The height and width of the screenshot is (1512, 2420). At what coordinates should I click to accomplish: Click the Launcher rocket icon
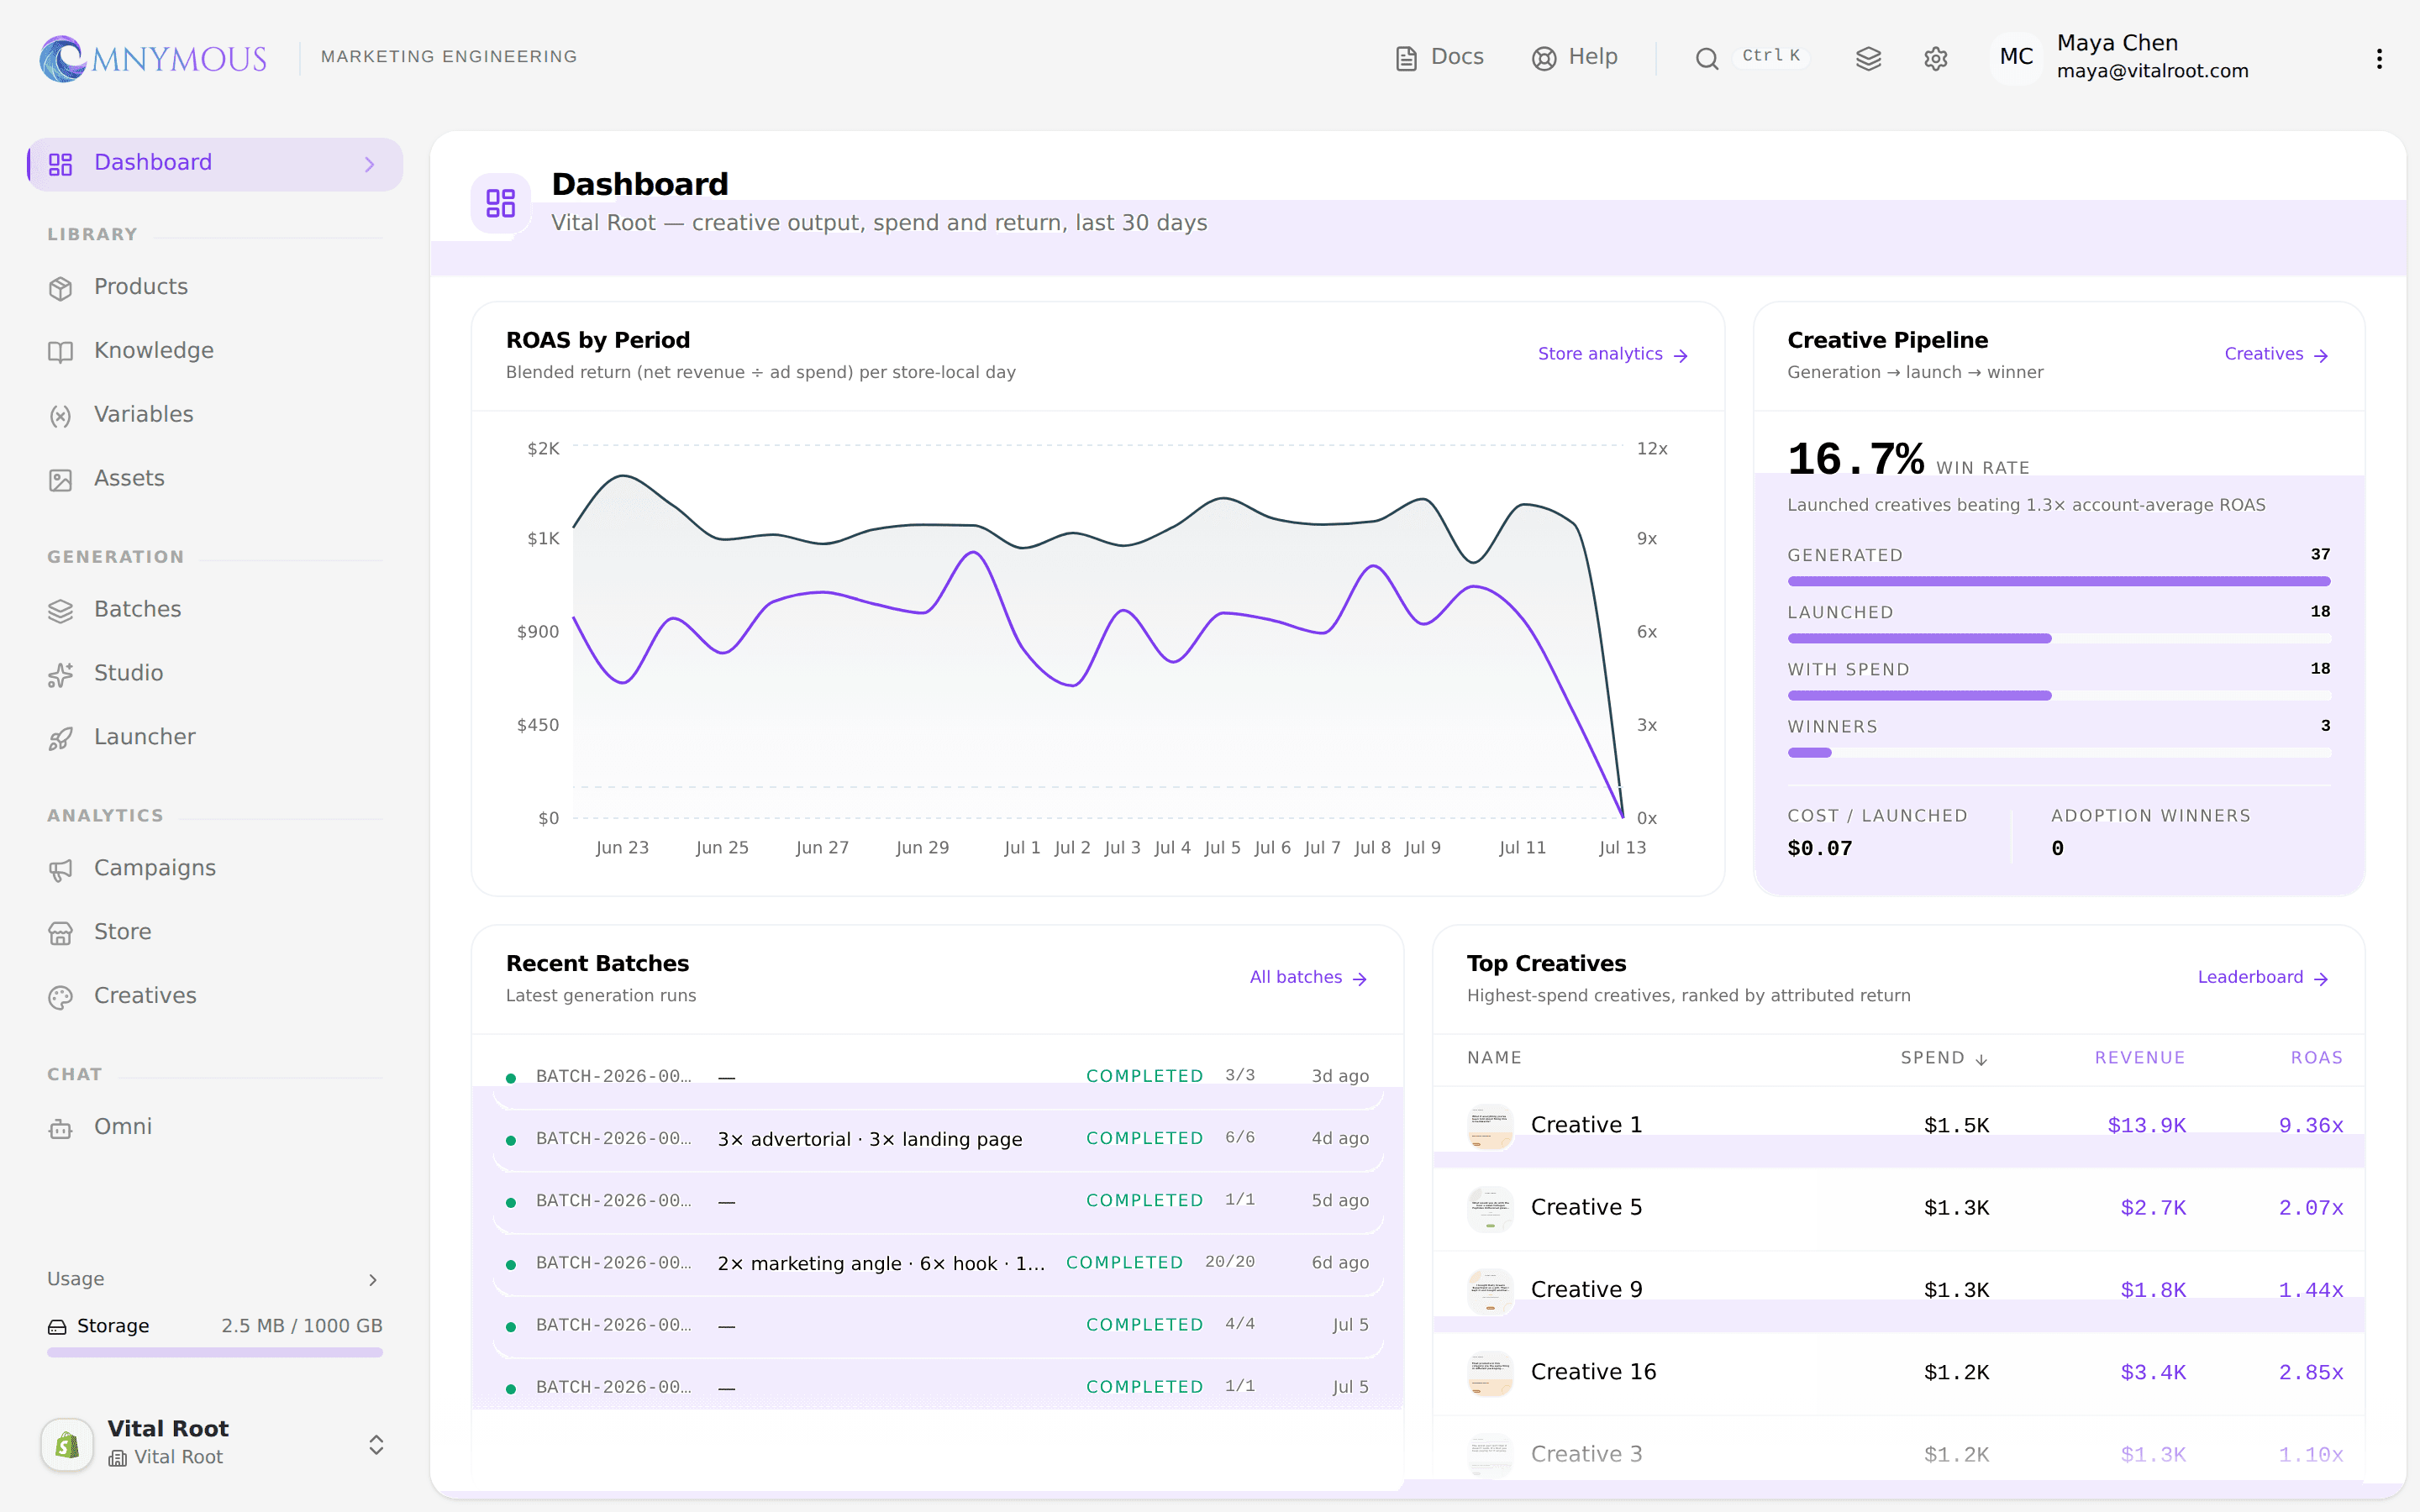point(61,739)
